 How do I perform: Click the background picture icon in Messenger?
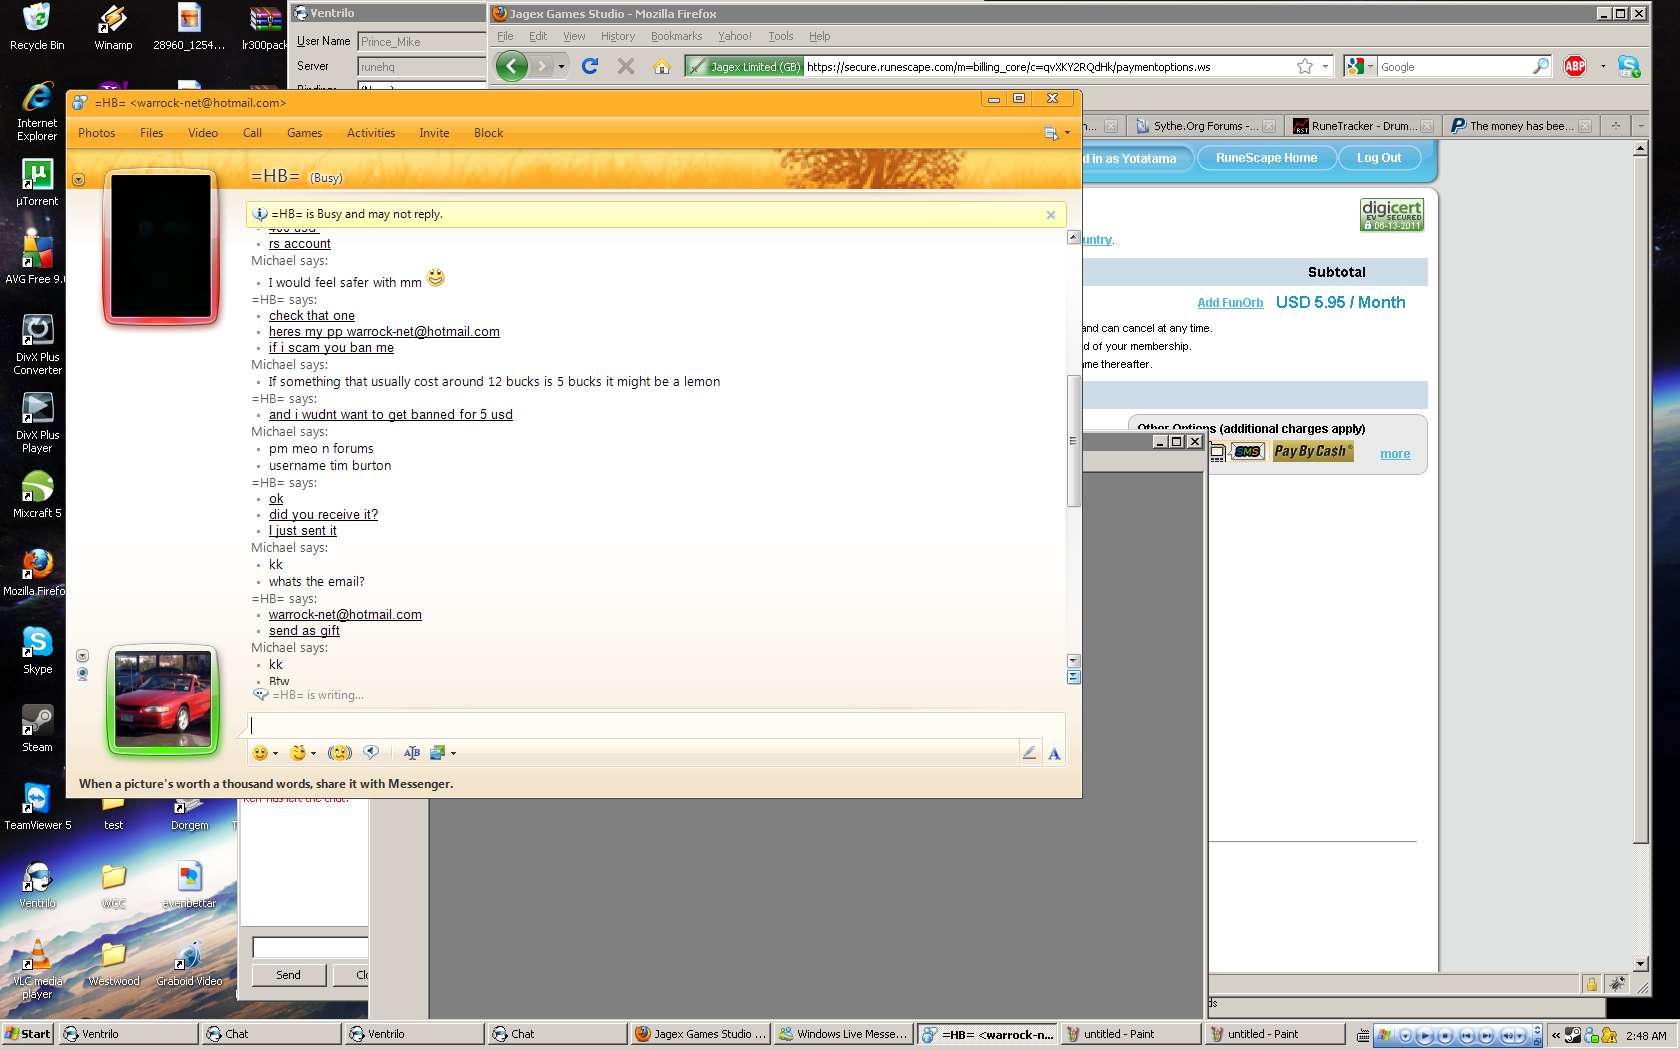coord(437,753)
